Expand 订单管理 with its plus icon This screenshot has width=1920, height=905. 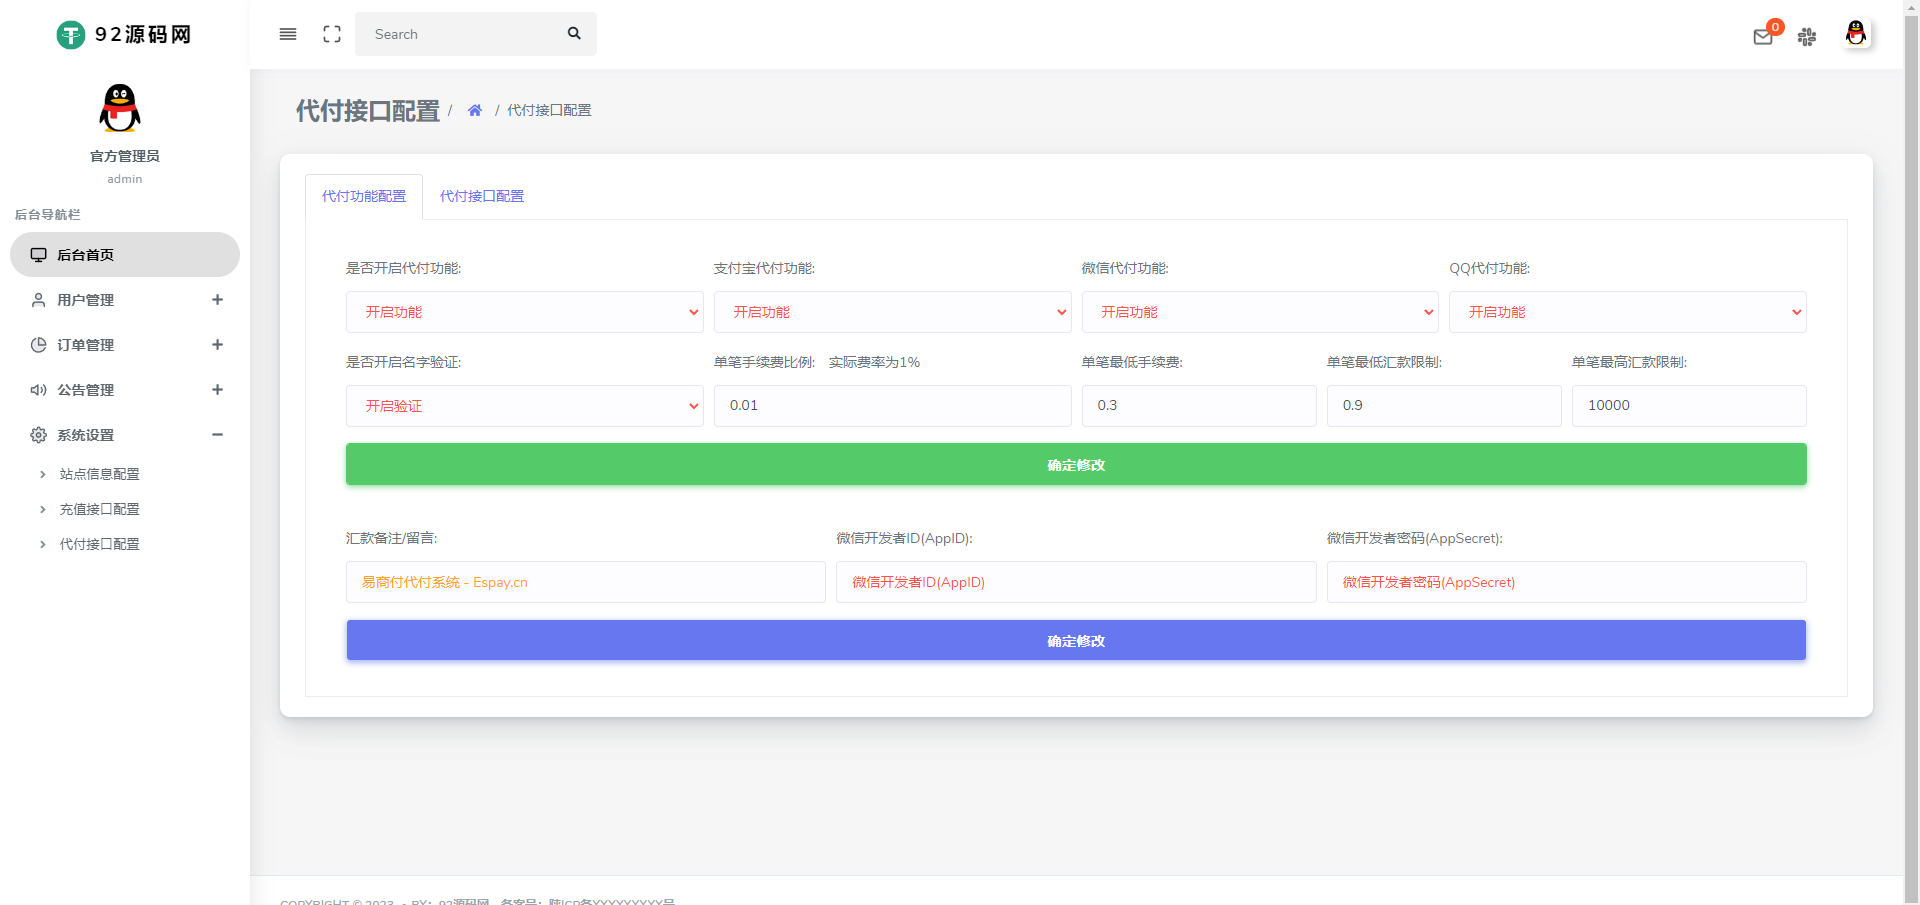(x=217, y=345)
